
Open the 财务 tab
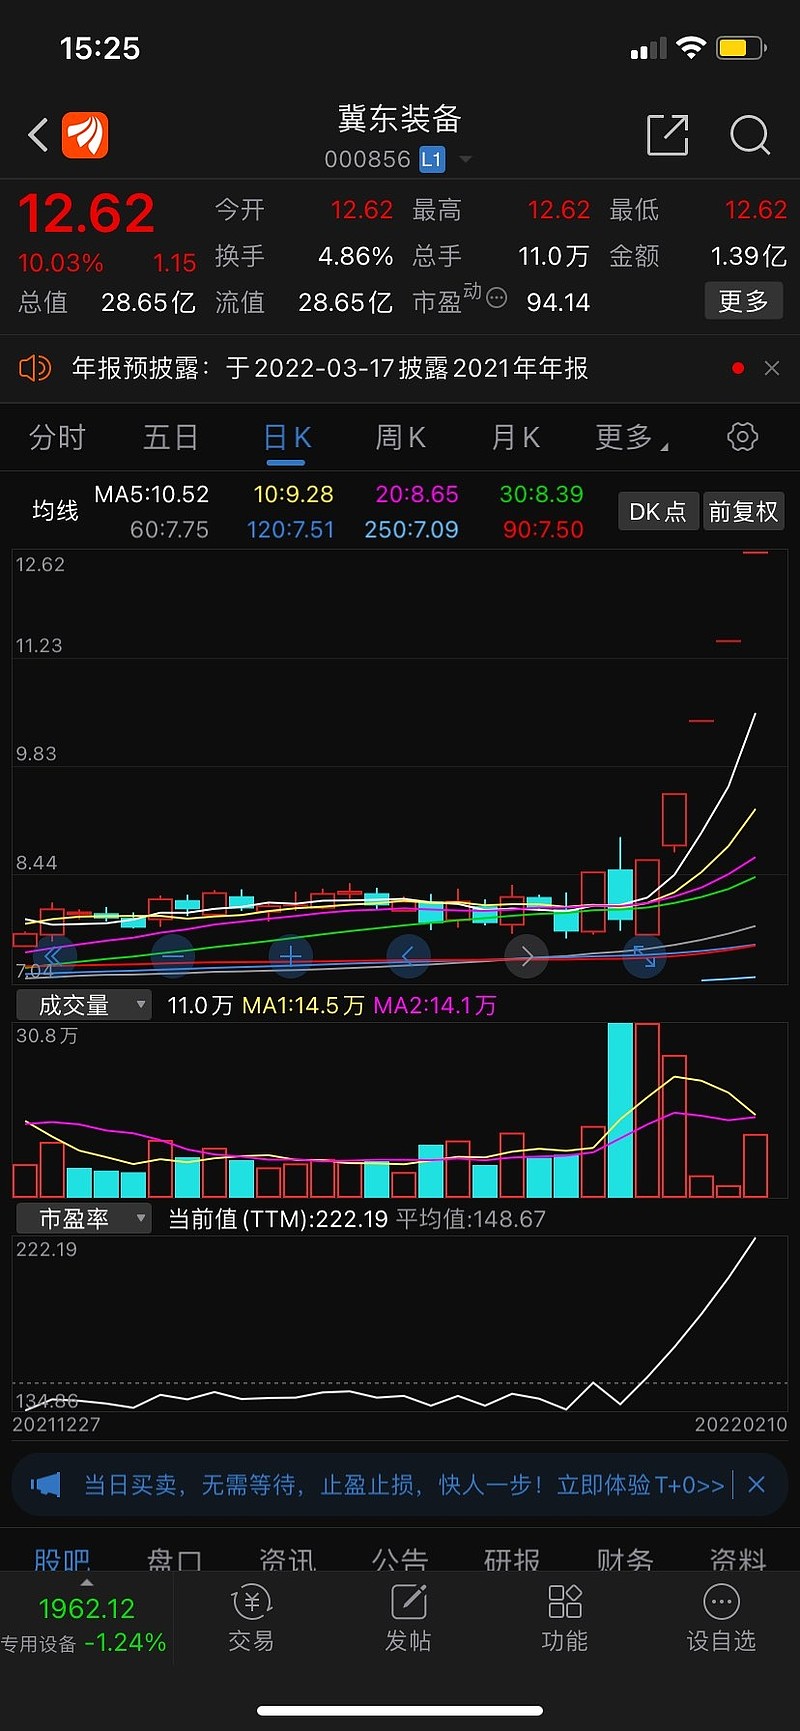tap(625, 1559)
